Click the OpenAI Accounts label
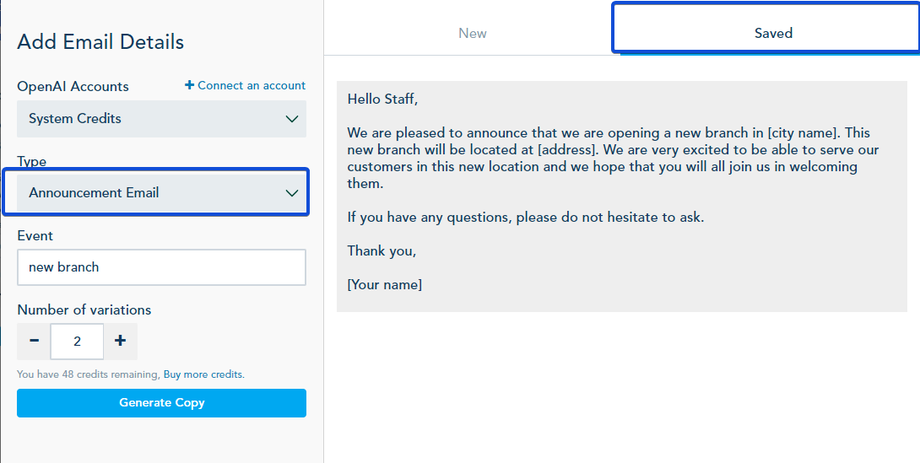920x463 pixels. pyautogui.click(x=73, y=87)
